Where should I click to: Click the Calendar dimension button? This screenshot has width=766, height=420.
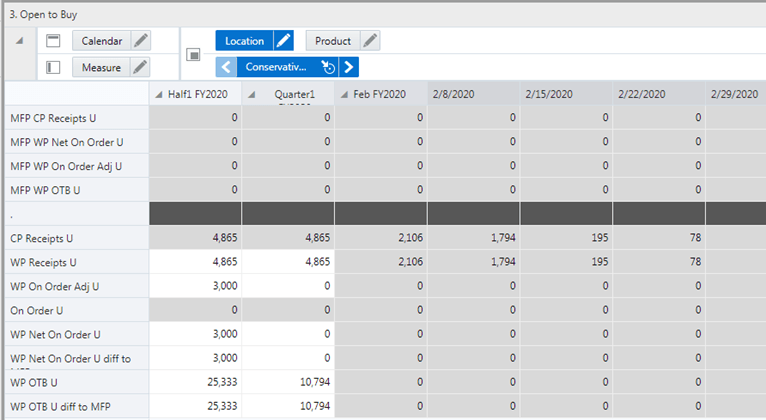point(102,41)
